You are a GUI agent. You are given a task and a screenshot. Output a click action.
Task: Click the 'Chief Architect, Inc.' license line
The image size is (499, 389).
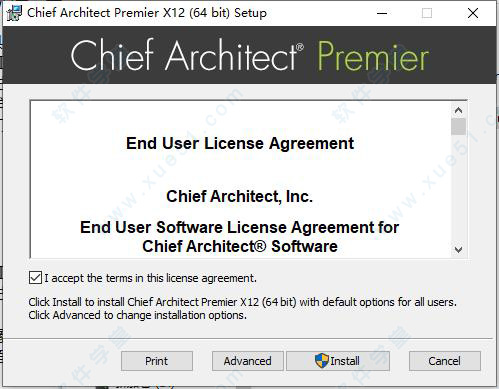239,196
